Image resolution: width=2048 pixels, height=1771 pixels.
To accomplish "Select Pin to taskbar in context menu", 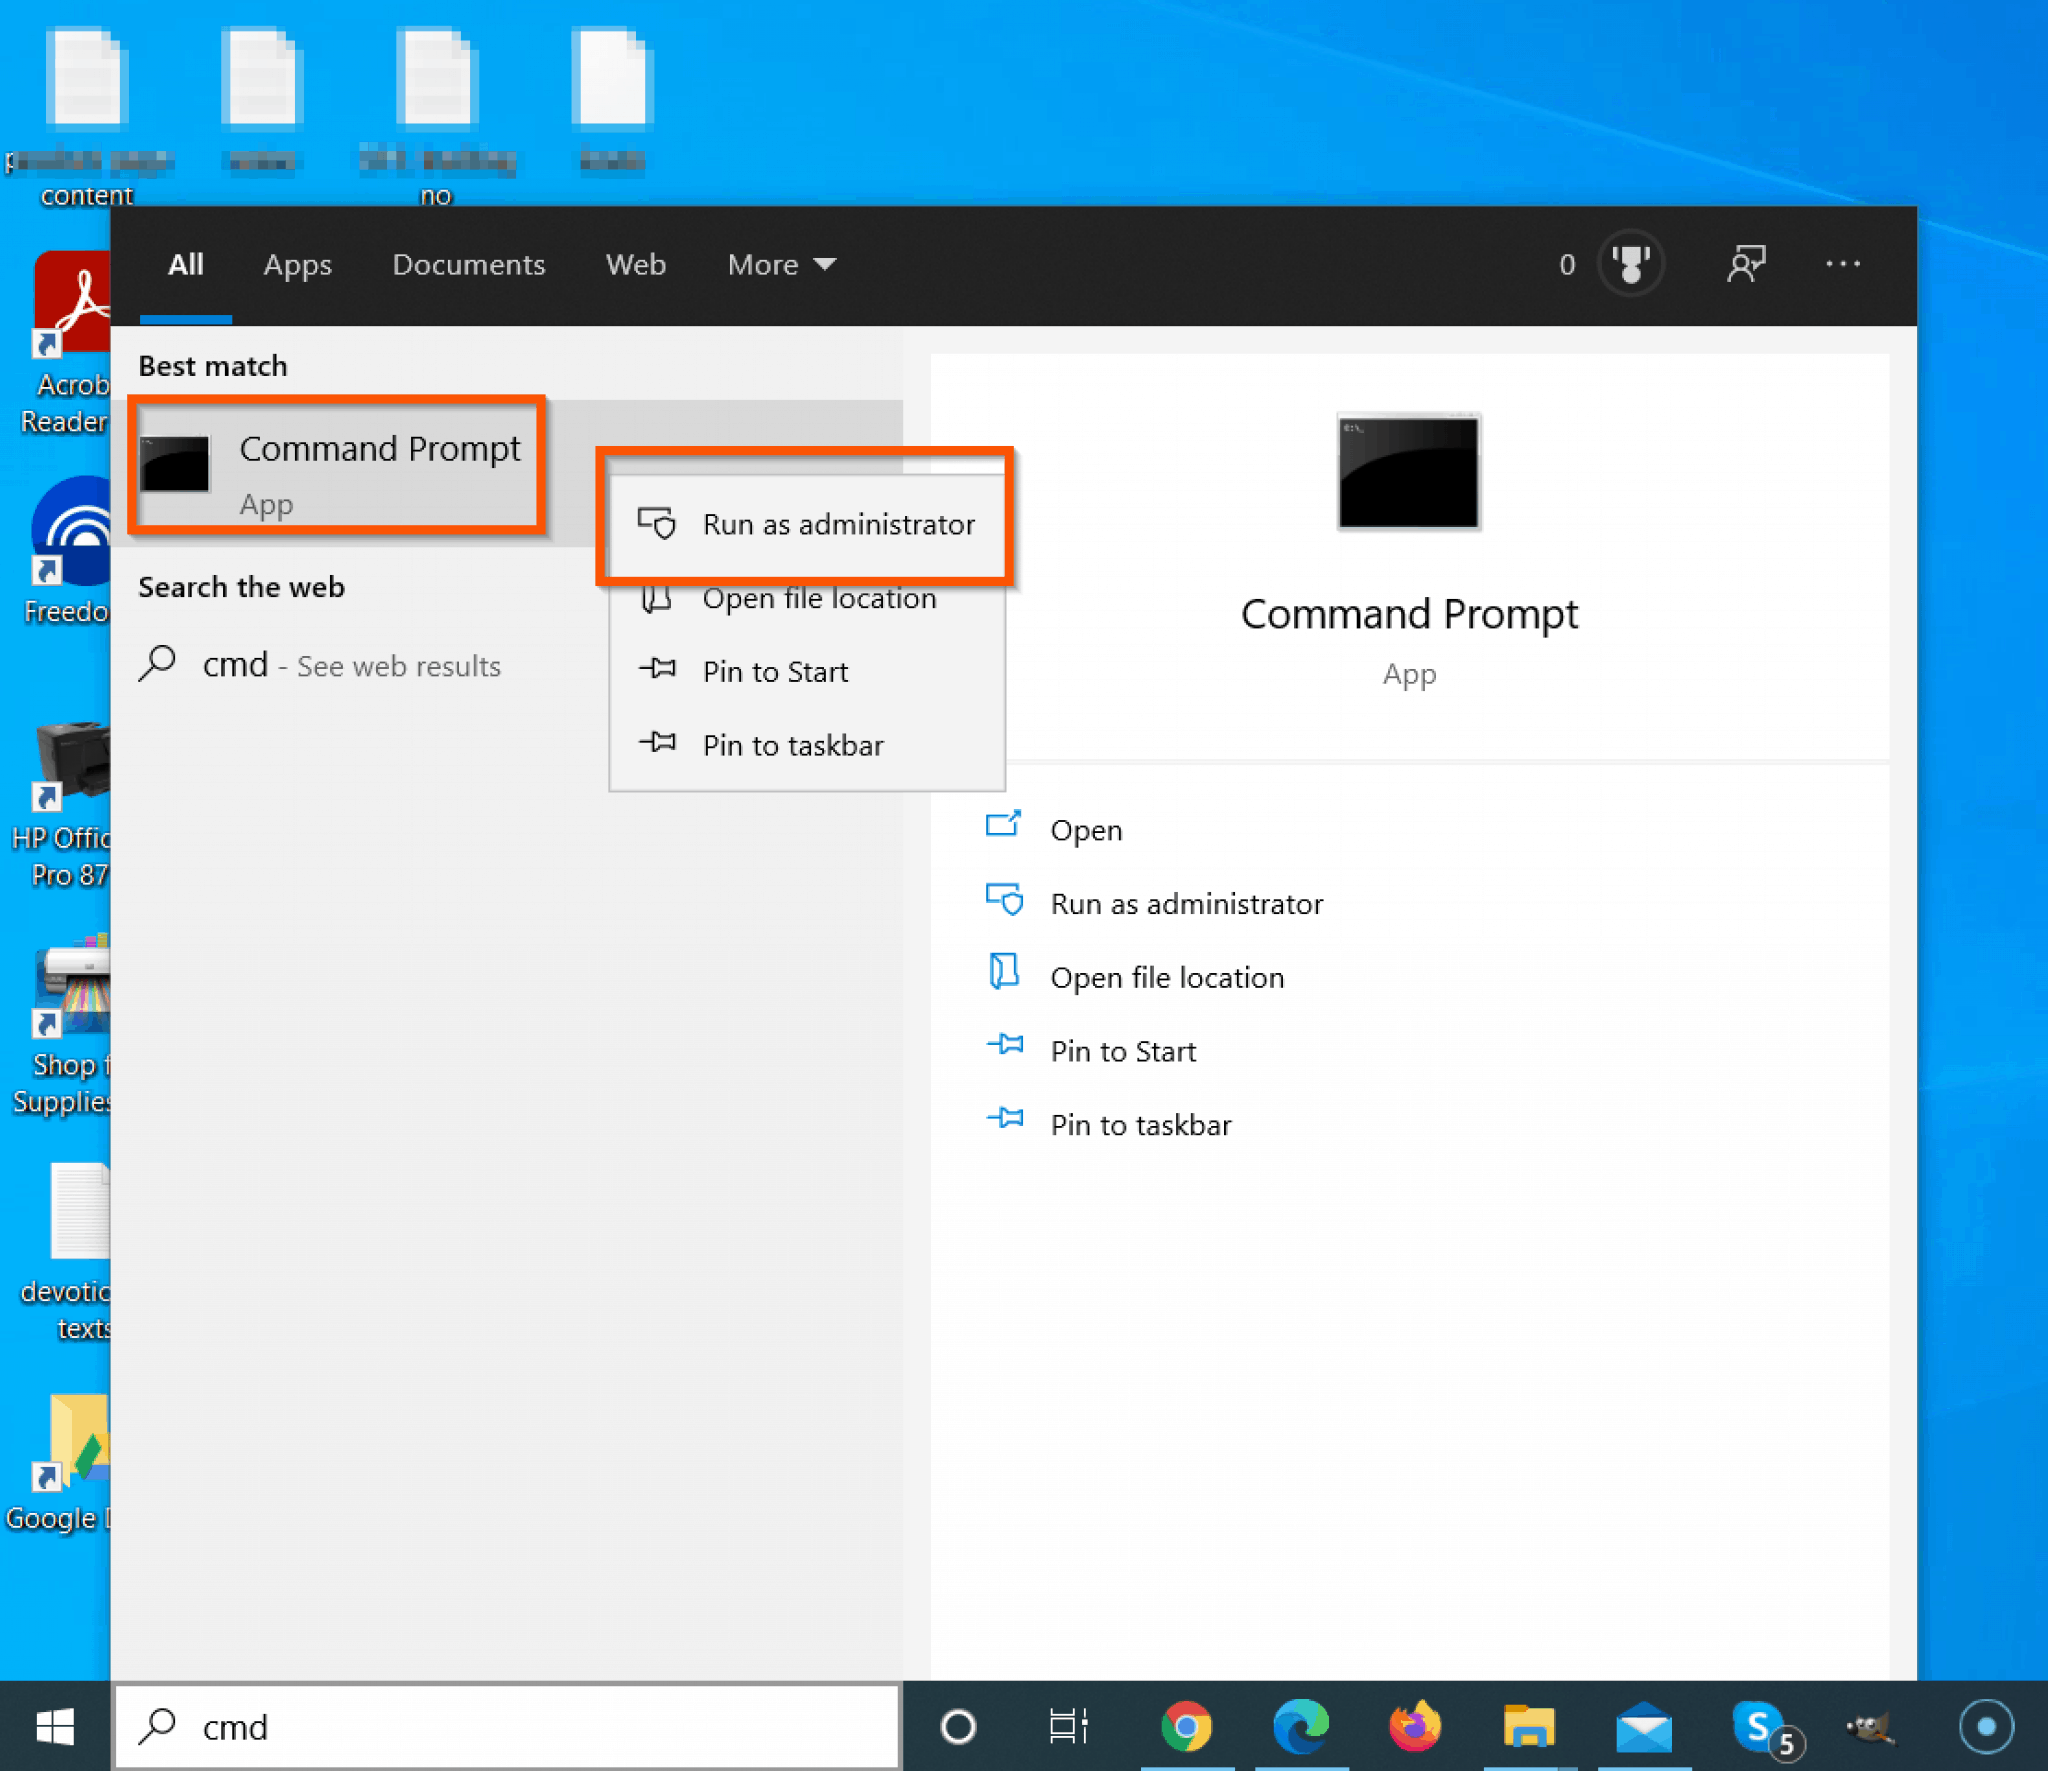I will 793,745.
